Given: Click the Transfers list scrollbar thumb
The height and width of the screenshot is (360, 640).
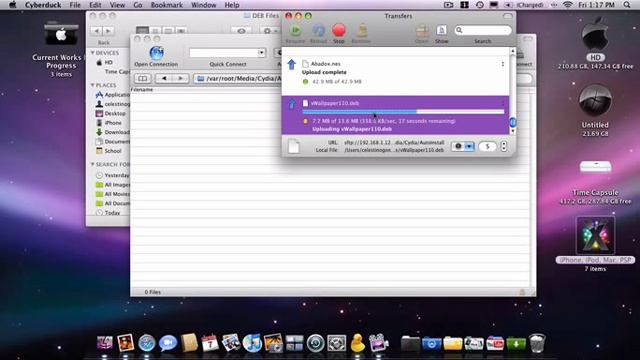Looking at the screenshot, I should pyautogui.click(x=513, y=122).
